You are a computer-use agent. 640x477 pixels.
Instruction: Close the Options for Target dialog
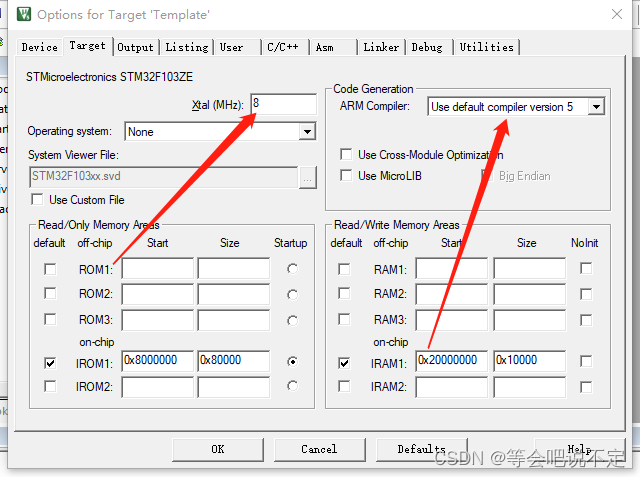coord(617,14)
